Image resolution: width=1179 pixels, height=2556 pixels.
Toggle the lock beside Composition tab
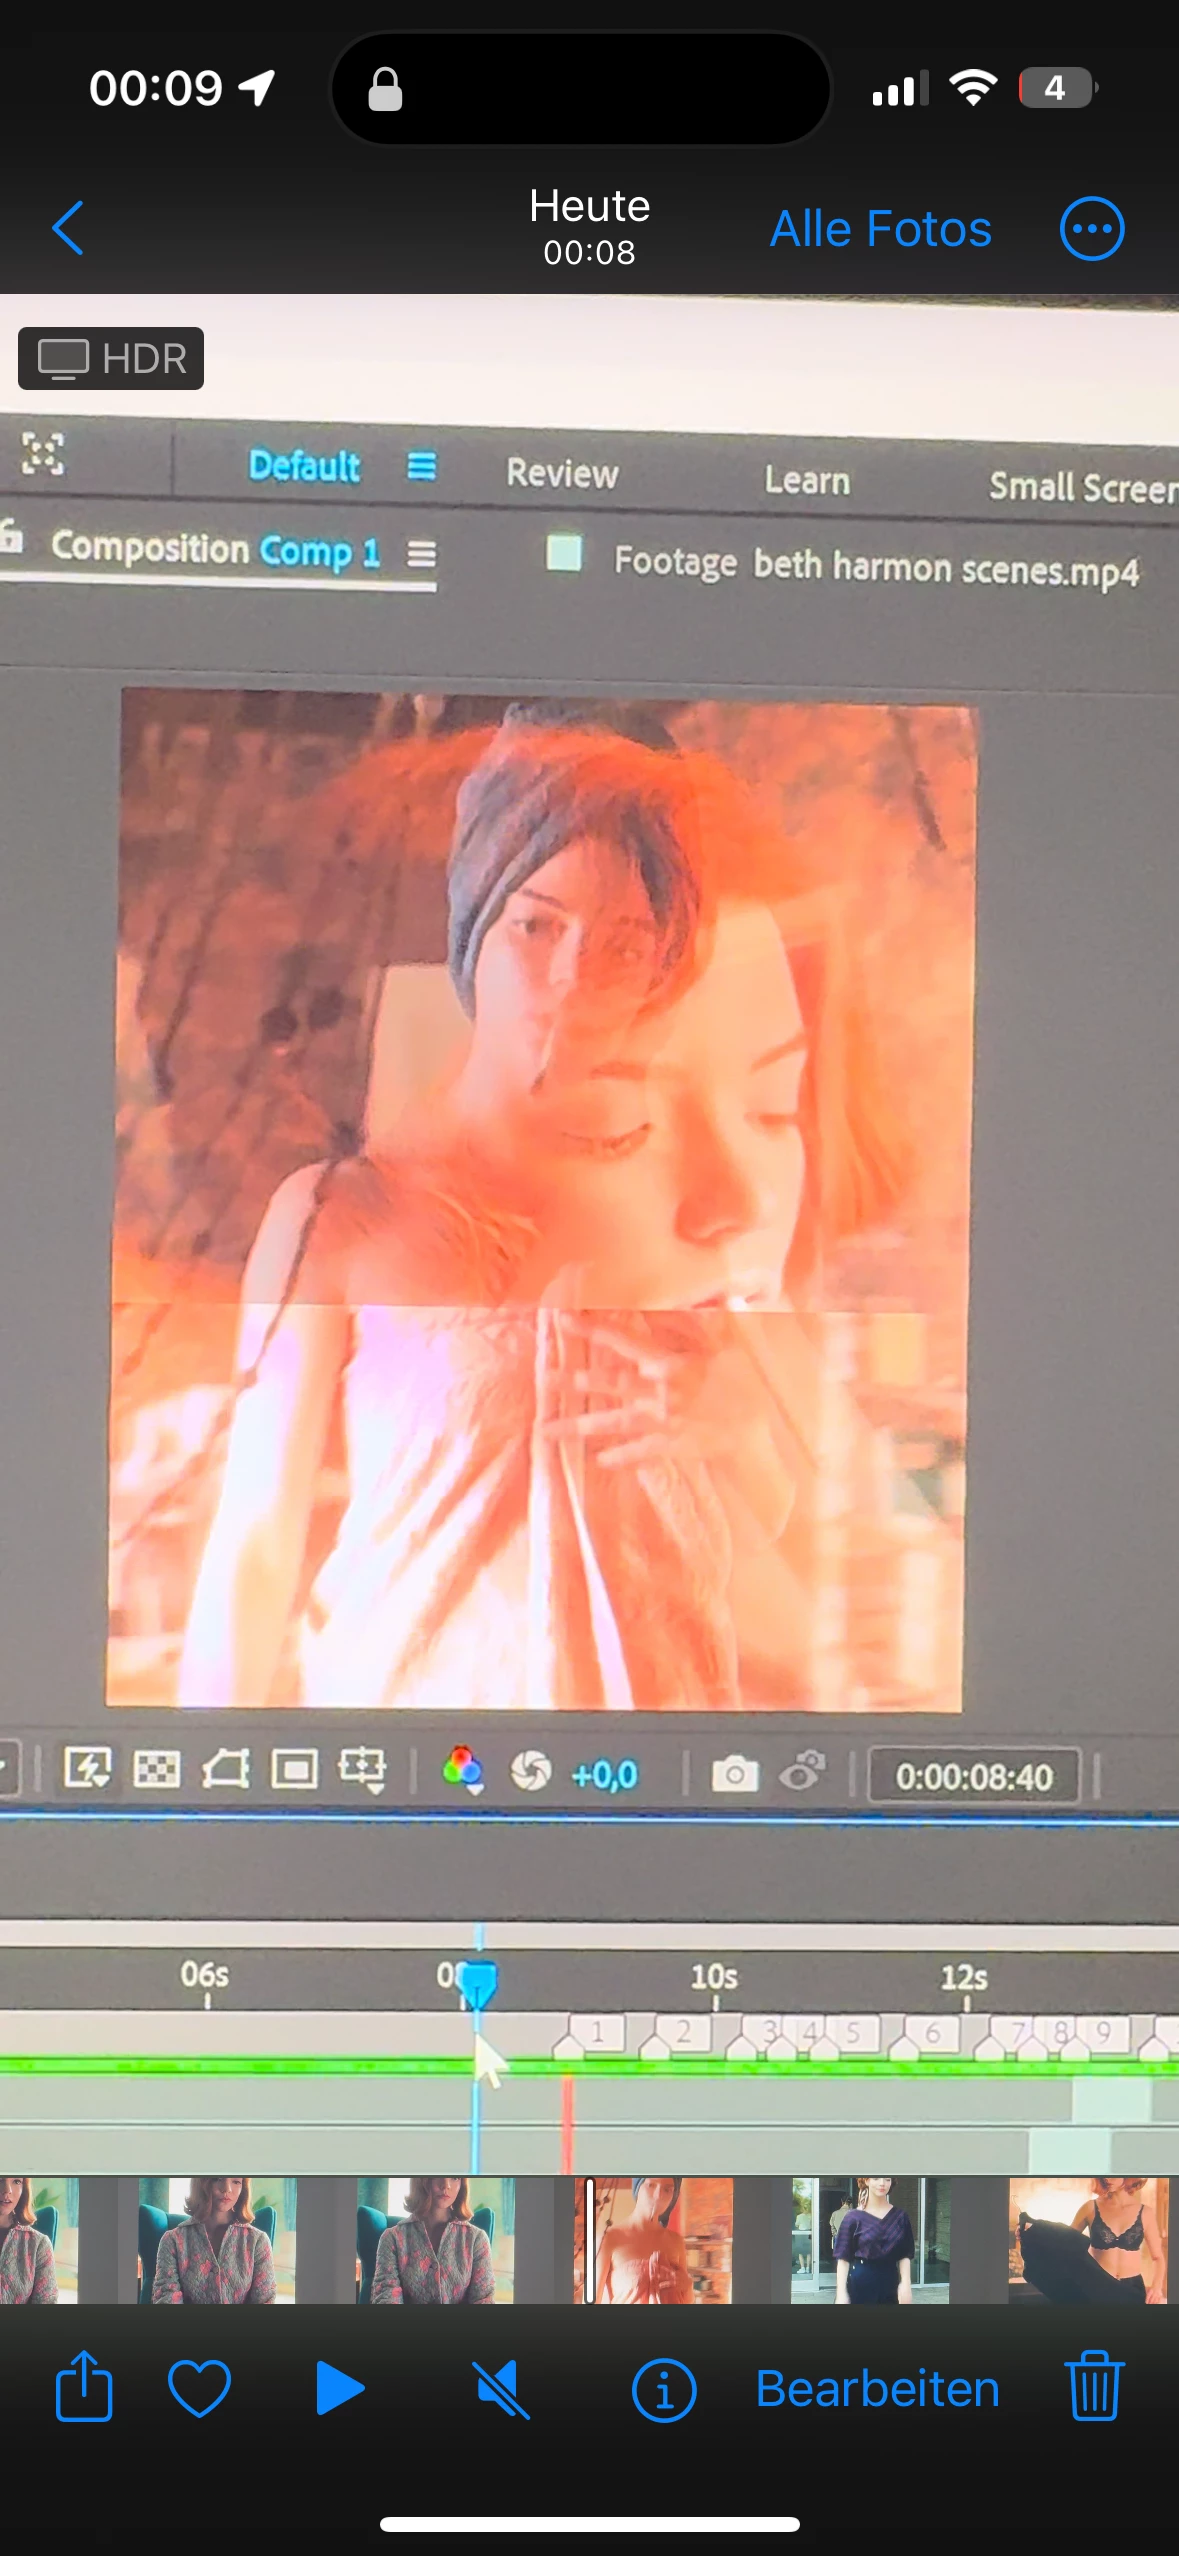coord(10,535)
